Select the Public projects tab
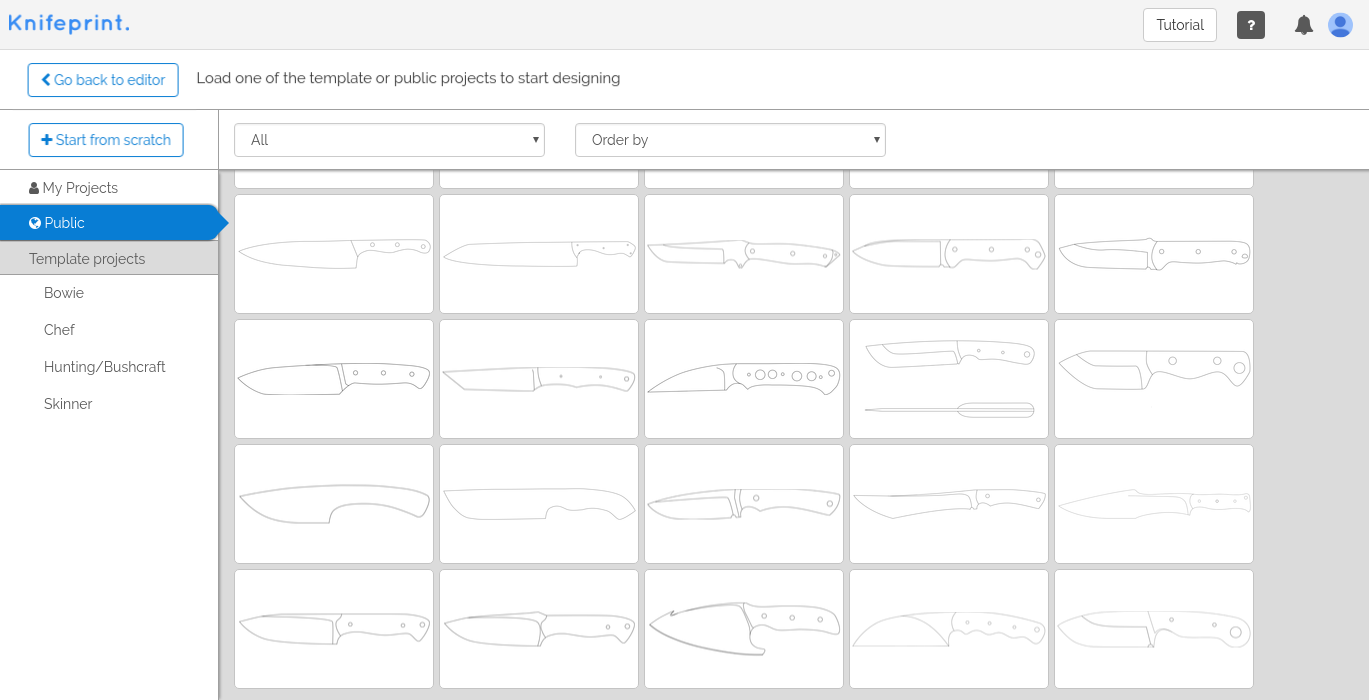 (109, 223)
